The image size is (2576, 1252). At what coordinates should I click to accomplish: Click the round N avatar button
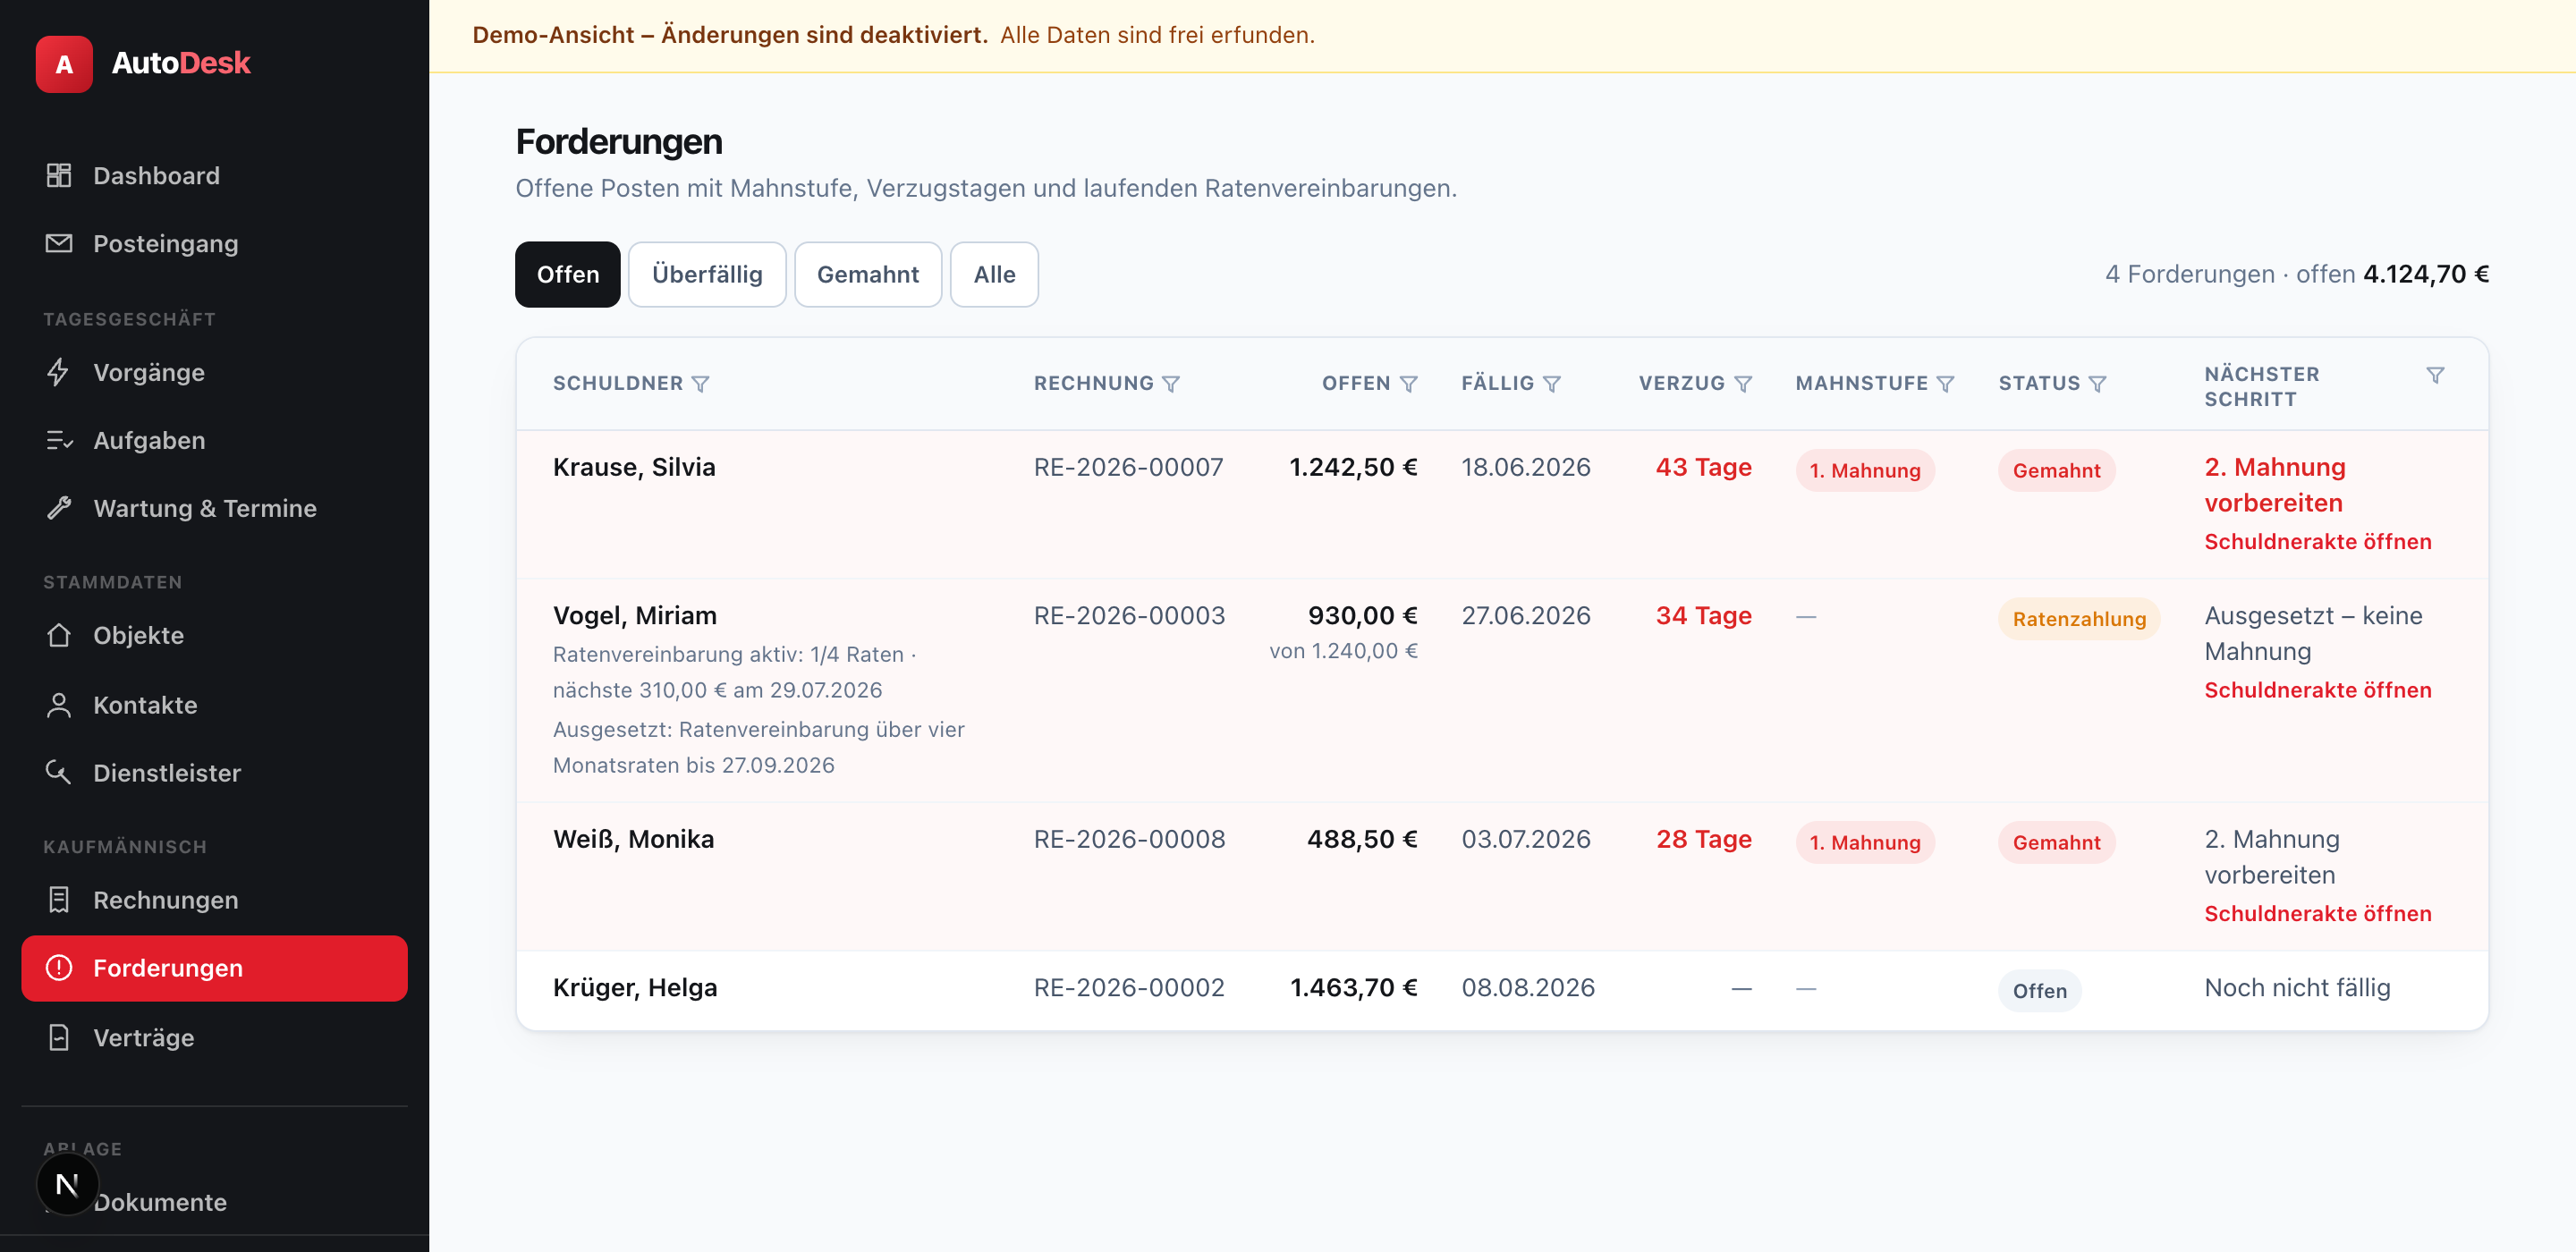67,1185
